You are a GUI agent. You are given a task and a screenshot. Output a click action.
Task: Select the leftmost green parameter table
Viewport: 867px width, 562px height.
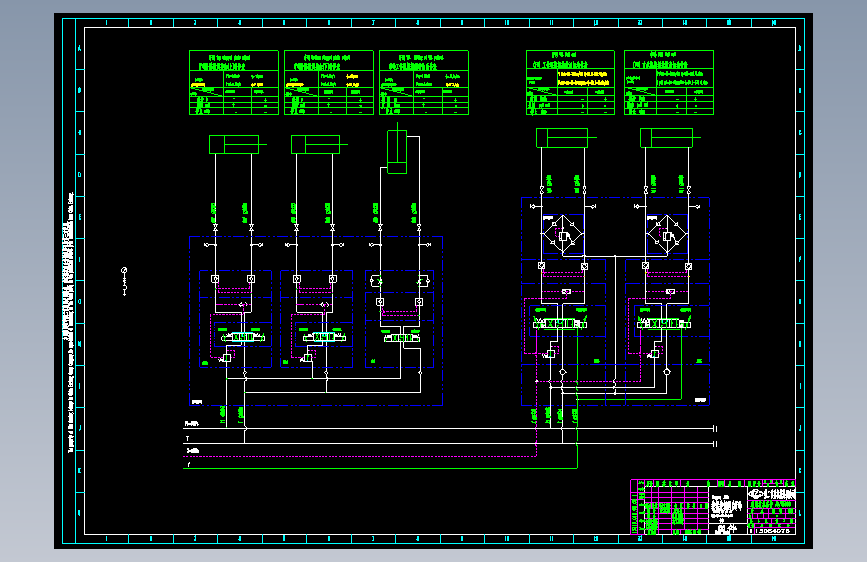[x=234, y=82]
